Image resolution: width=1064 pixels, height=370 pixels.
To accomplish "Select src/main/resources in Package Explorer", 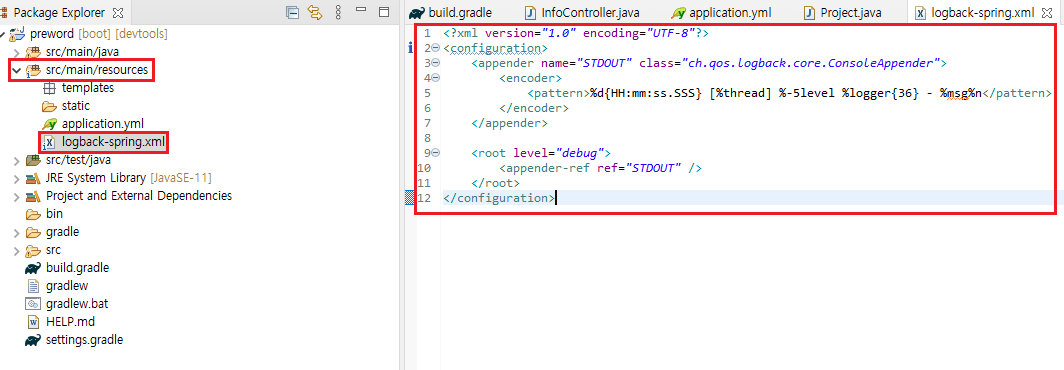I will click(x=97, y=70).
